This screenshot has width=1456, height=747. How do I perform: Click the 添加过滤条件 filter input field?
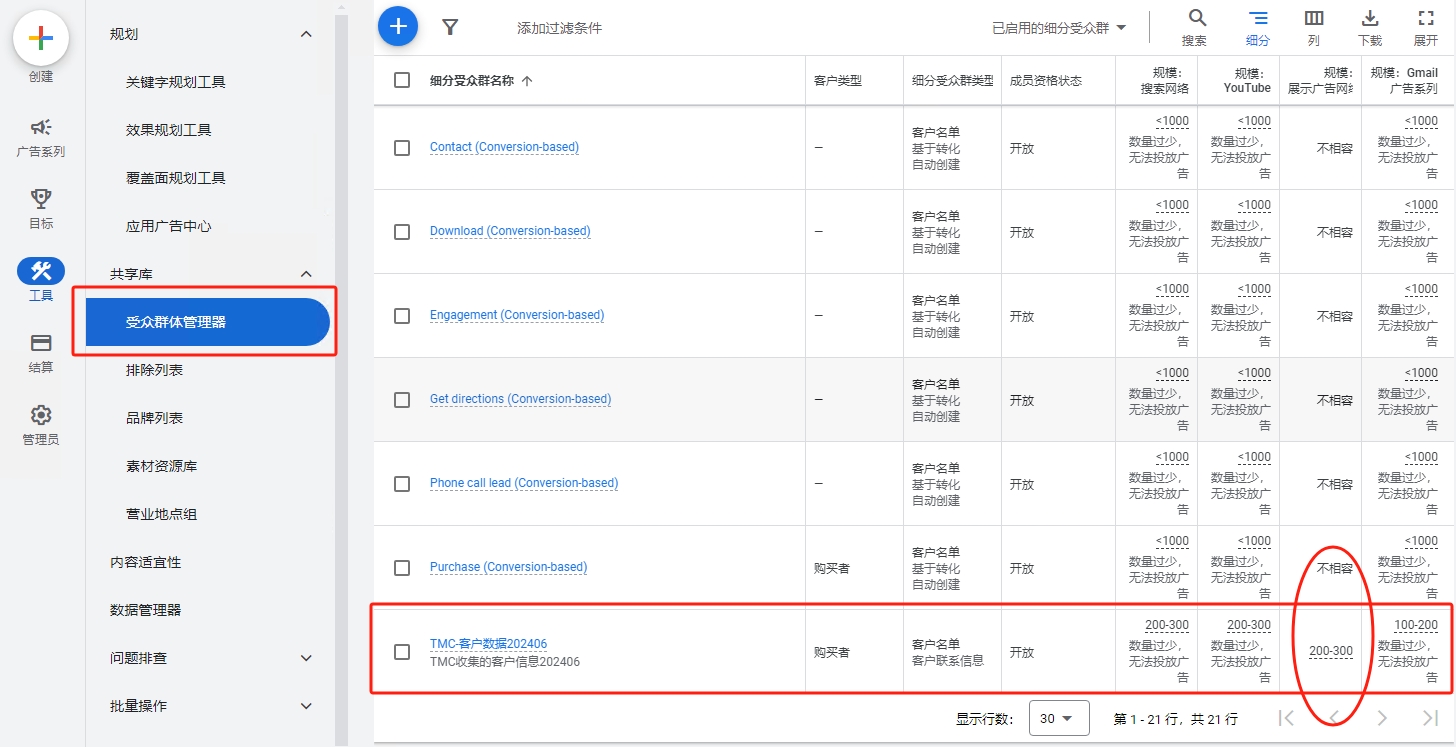click(x=560, y=28)
